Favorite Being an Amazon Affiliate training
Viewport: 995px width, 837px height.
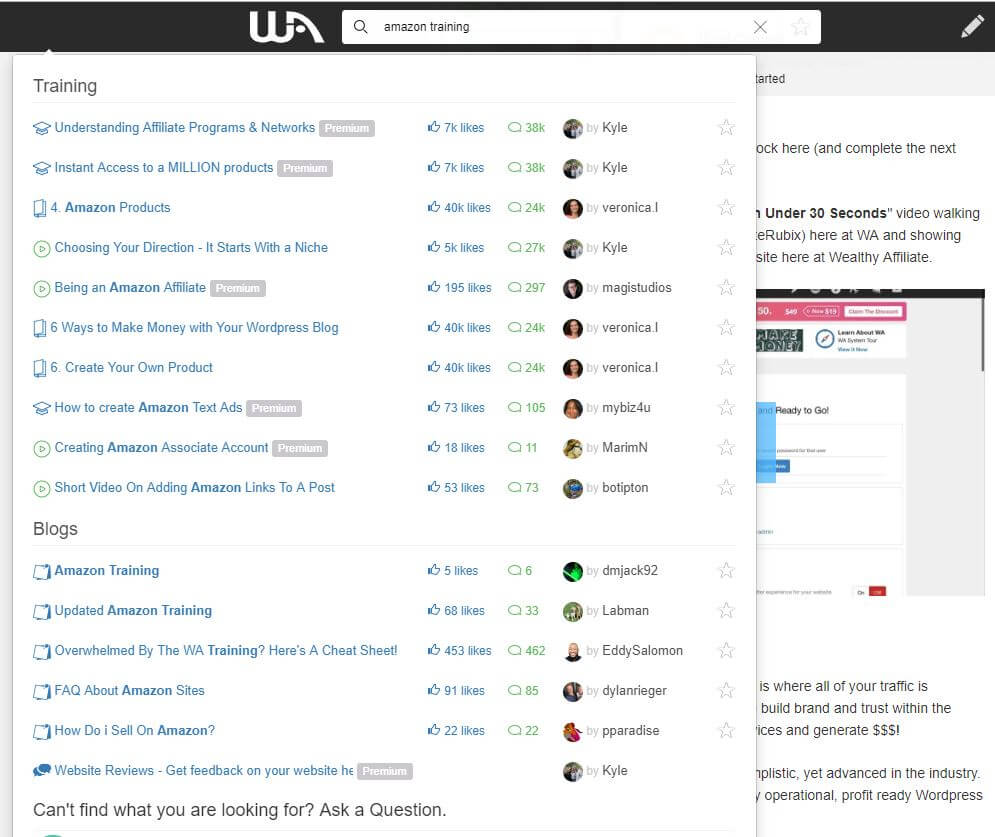[726, 287]
